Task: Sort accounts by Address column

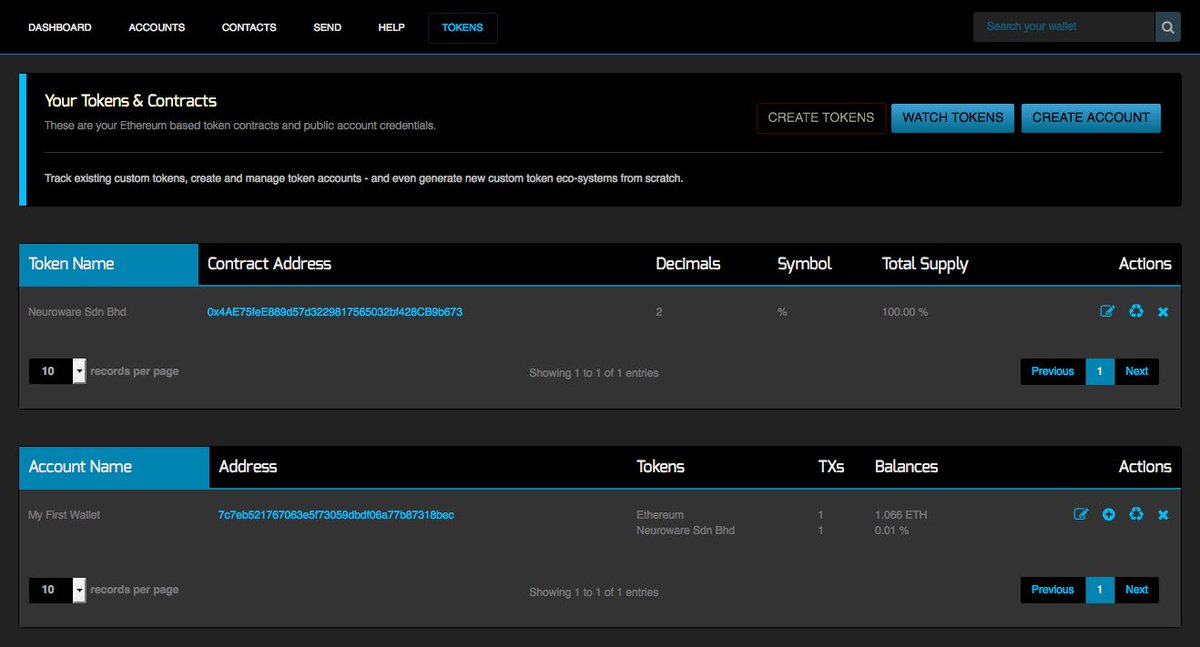Action: [x=248, y=467]
